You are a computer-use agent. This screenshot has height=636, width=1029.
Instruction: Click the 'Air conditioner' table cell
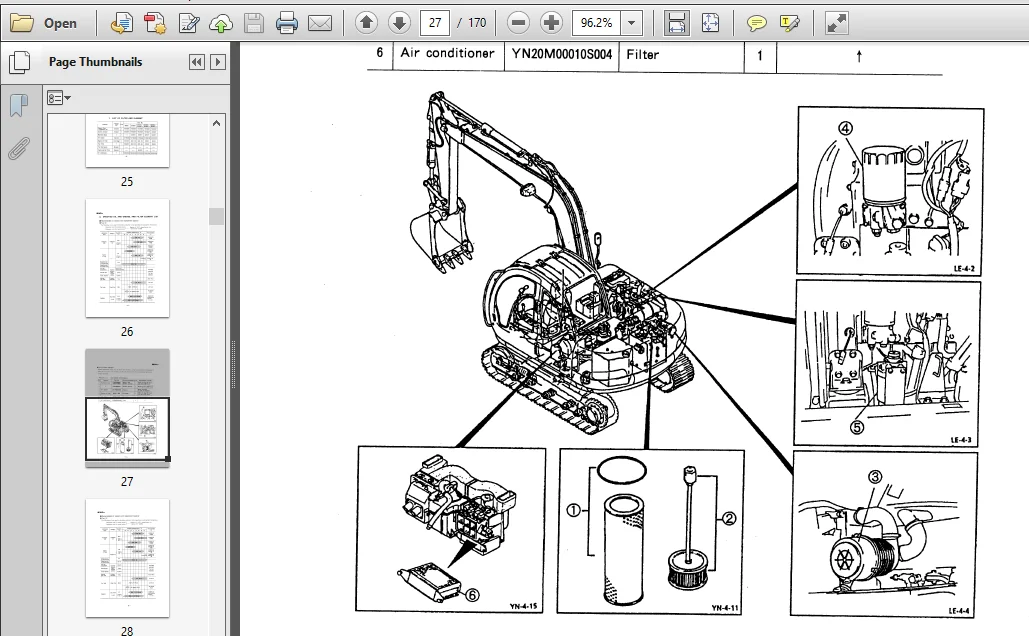tap(448, 53)
